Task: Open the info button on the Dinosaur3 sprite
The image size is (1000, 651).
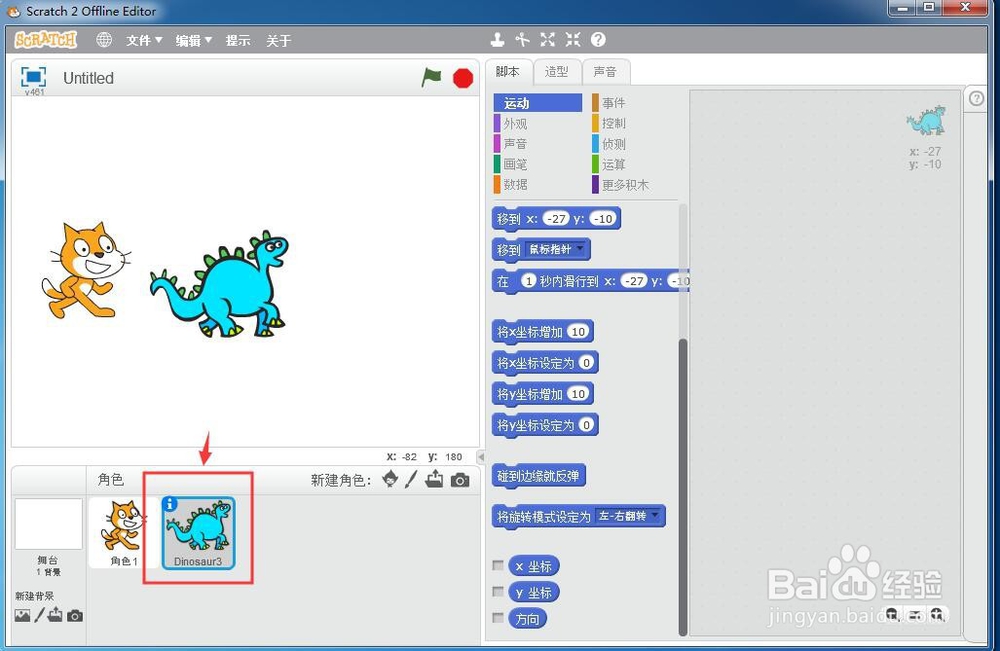Action: coord(170,504)
